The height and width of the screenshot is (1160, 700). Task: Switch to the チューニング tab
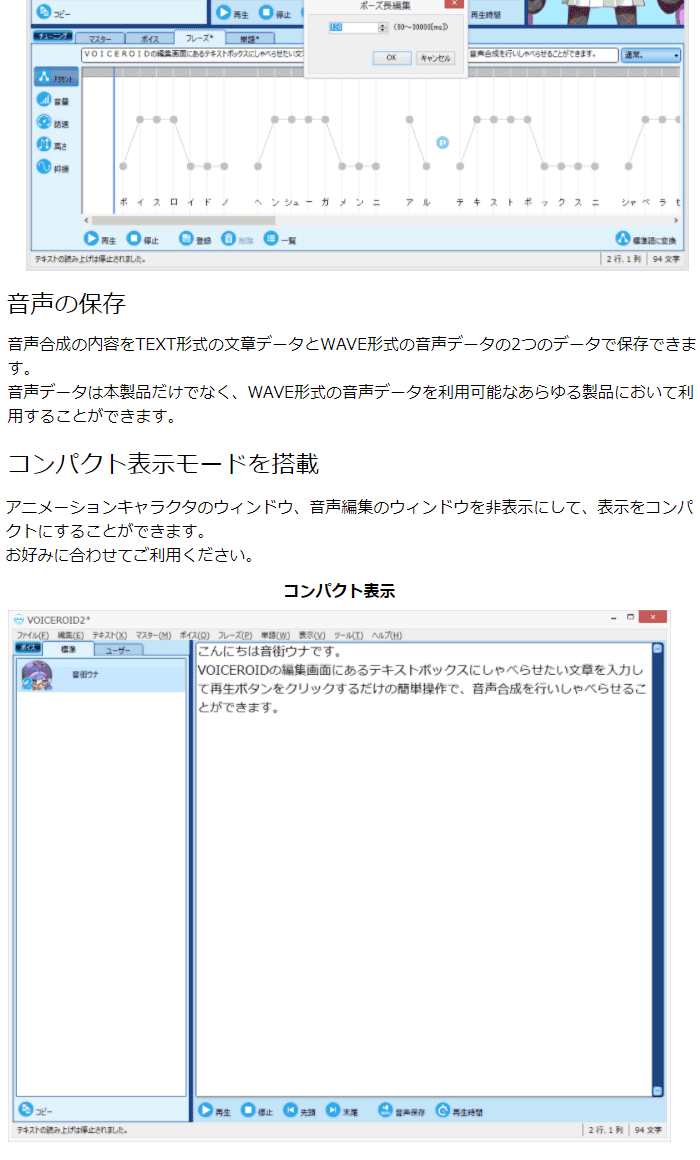[53, 36]
